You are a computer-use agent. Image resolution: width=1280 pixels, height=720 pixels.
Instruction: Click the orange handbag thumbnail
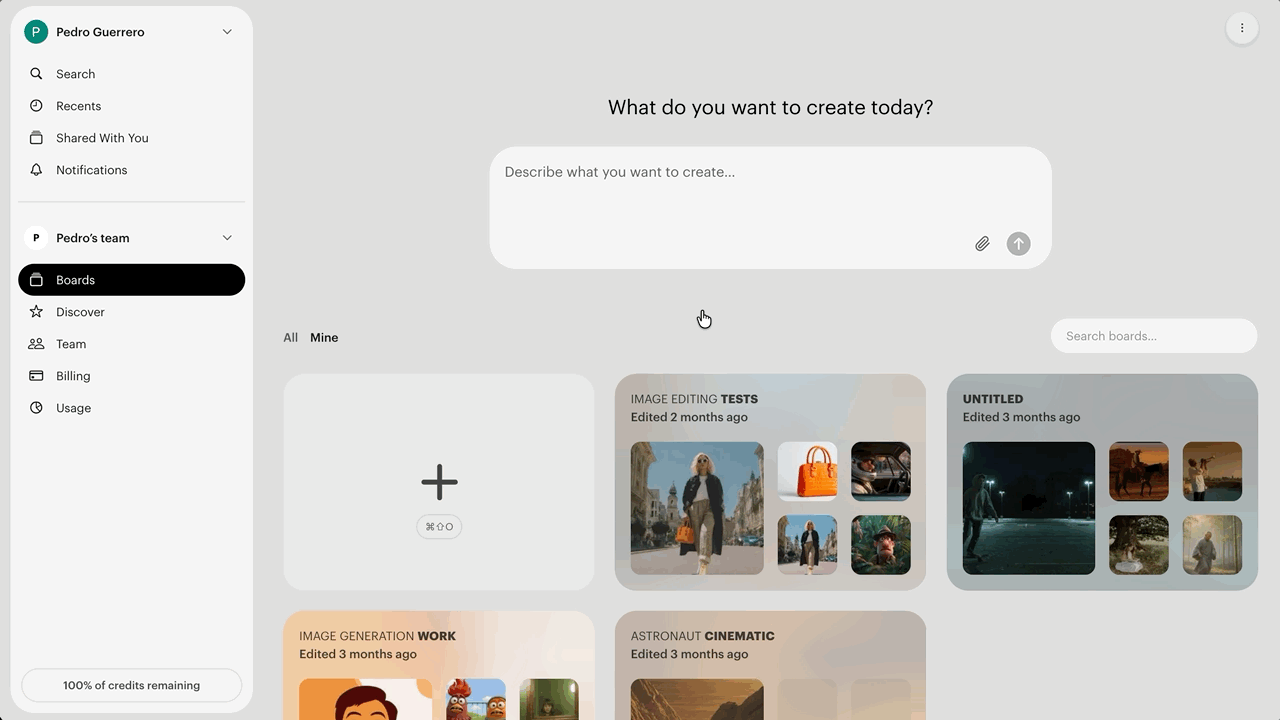coord(808,471)
